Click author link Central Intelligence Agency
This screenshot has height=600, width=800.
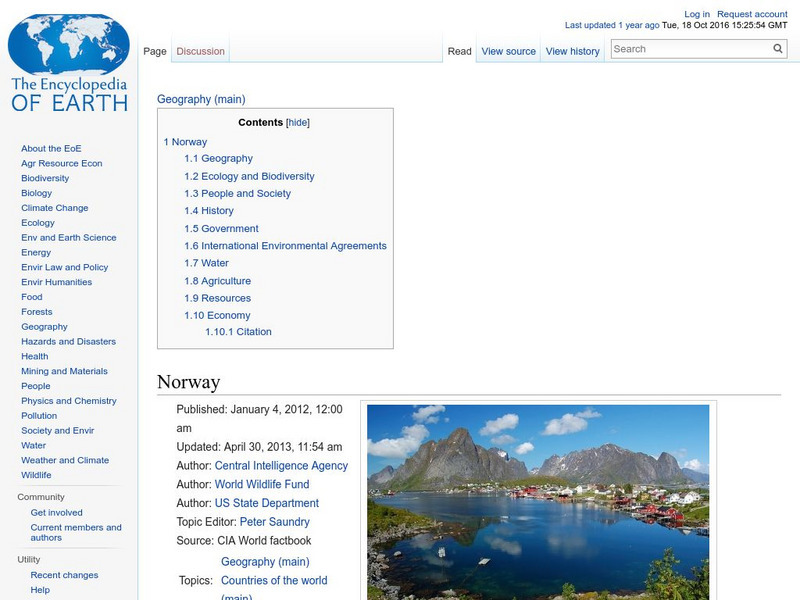[282, 465]
